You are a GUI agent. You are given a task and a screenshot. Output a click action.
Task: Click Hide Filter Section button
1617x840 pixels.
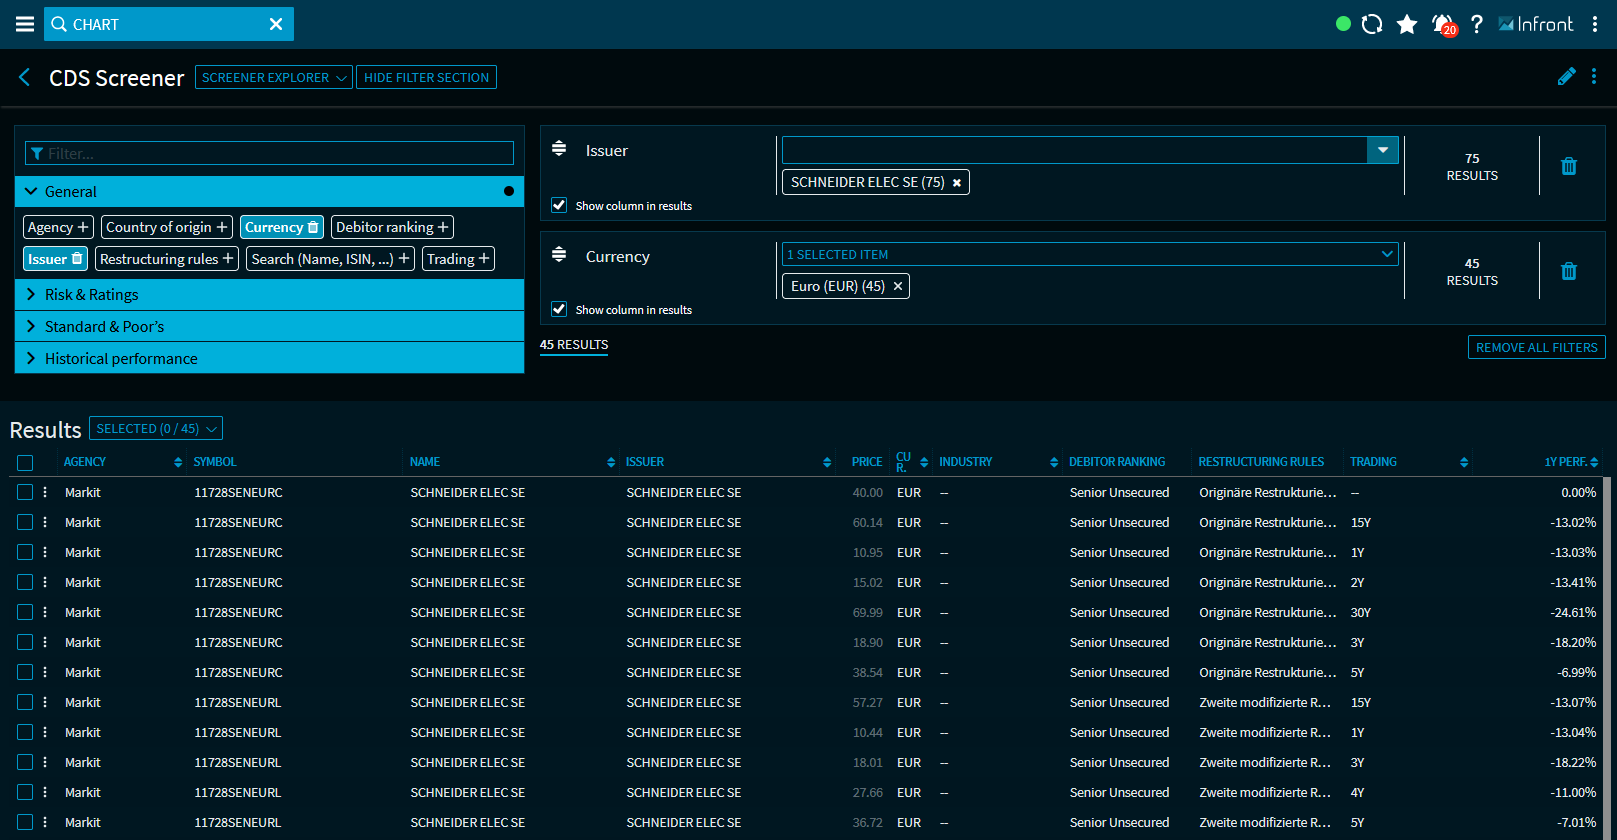click(x=426, y=77)
